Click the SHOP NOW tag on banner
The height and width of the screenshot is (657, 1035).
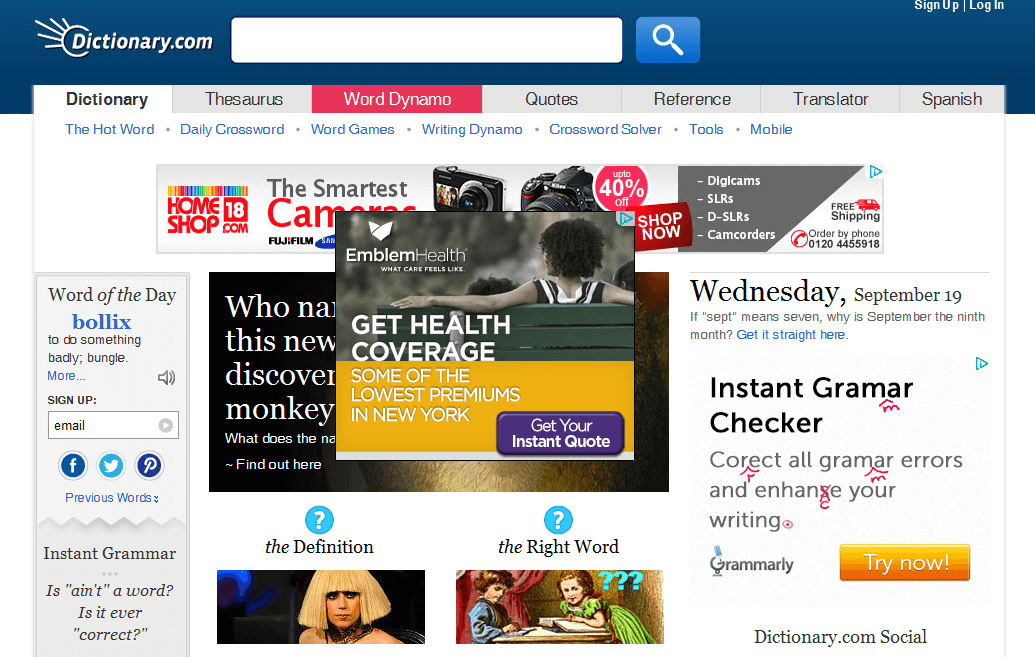[x=661, y=226]
